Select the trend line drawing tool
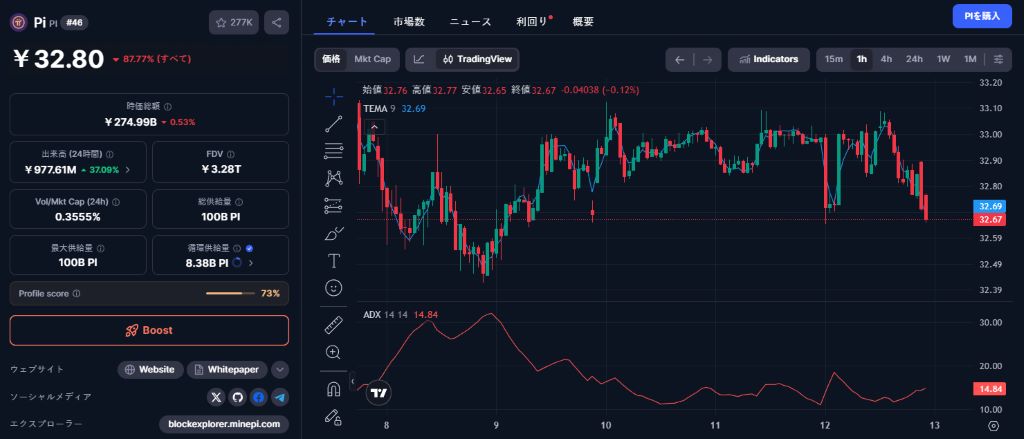This screenshot has height=439, width=1024. tap(334, 123)
